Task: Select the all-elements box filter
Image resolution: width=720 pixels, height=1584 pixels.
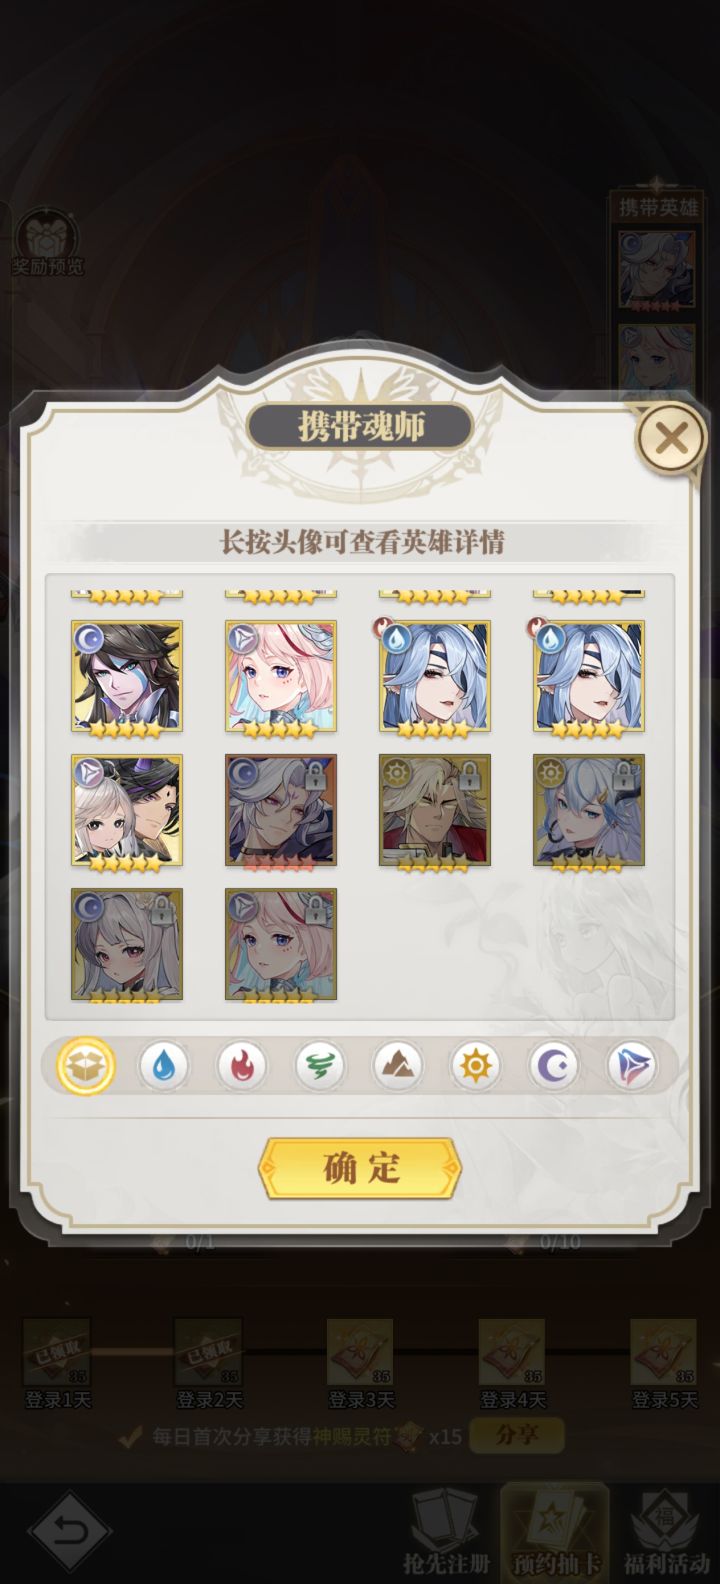Action: click(x=85, y=1066)
